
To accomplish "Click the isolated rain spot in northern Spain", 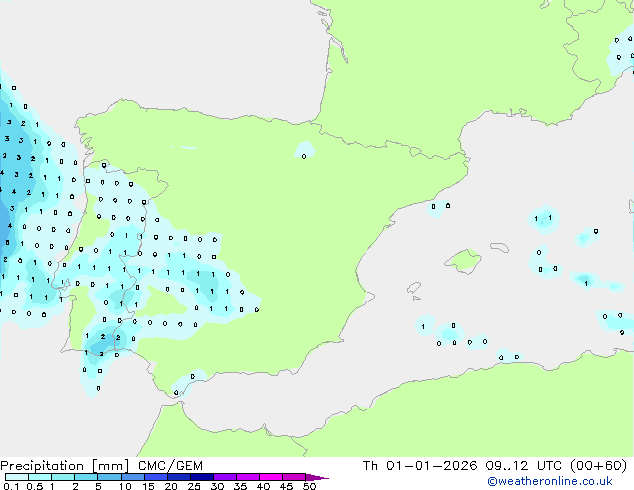I will tap(304, 151).
